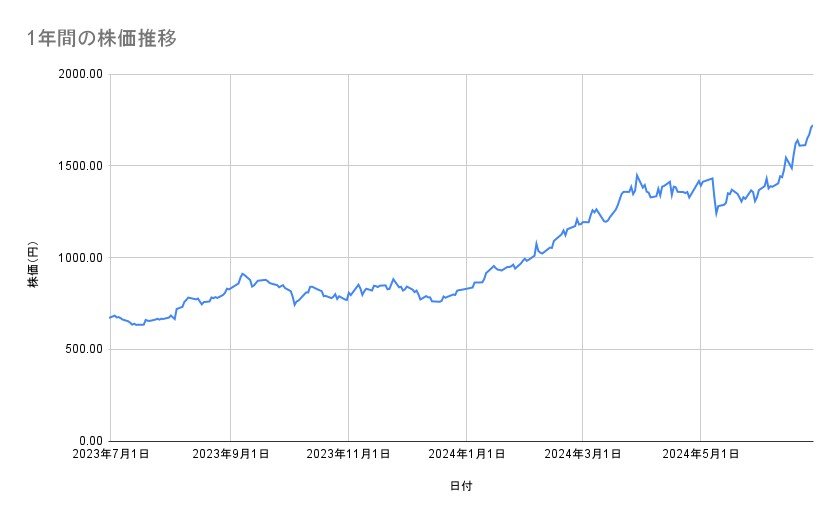The image size is (839, 519).
Task: Select the 2024年5月1日 date label
Action: (700, 455)
